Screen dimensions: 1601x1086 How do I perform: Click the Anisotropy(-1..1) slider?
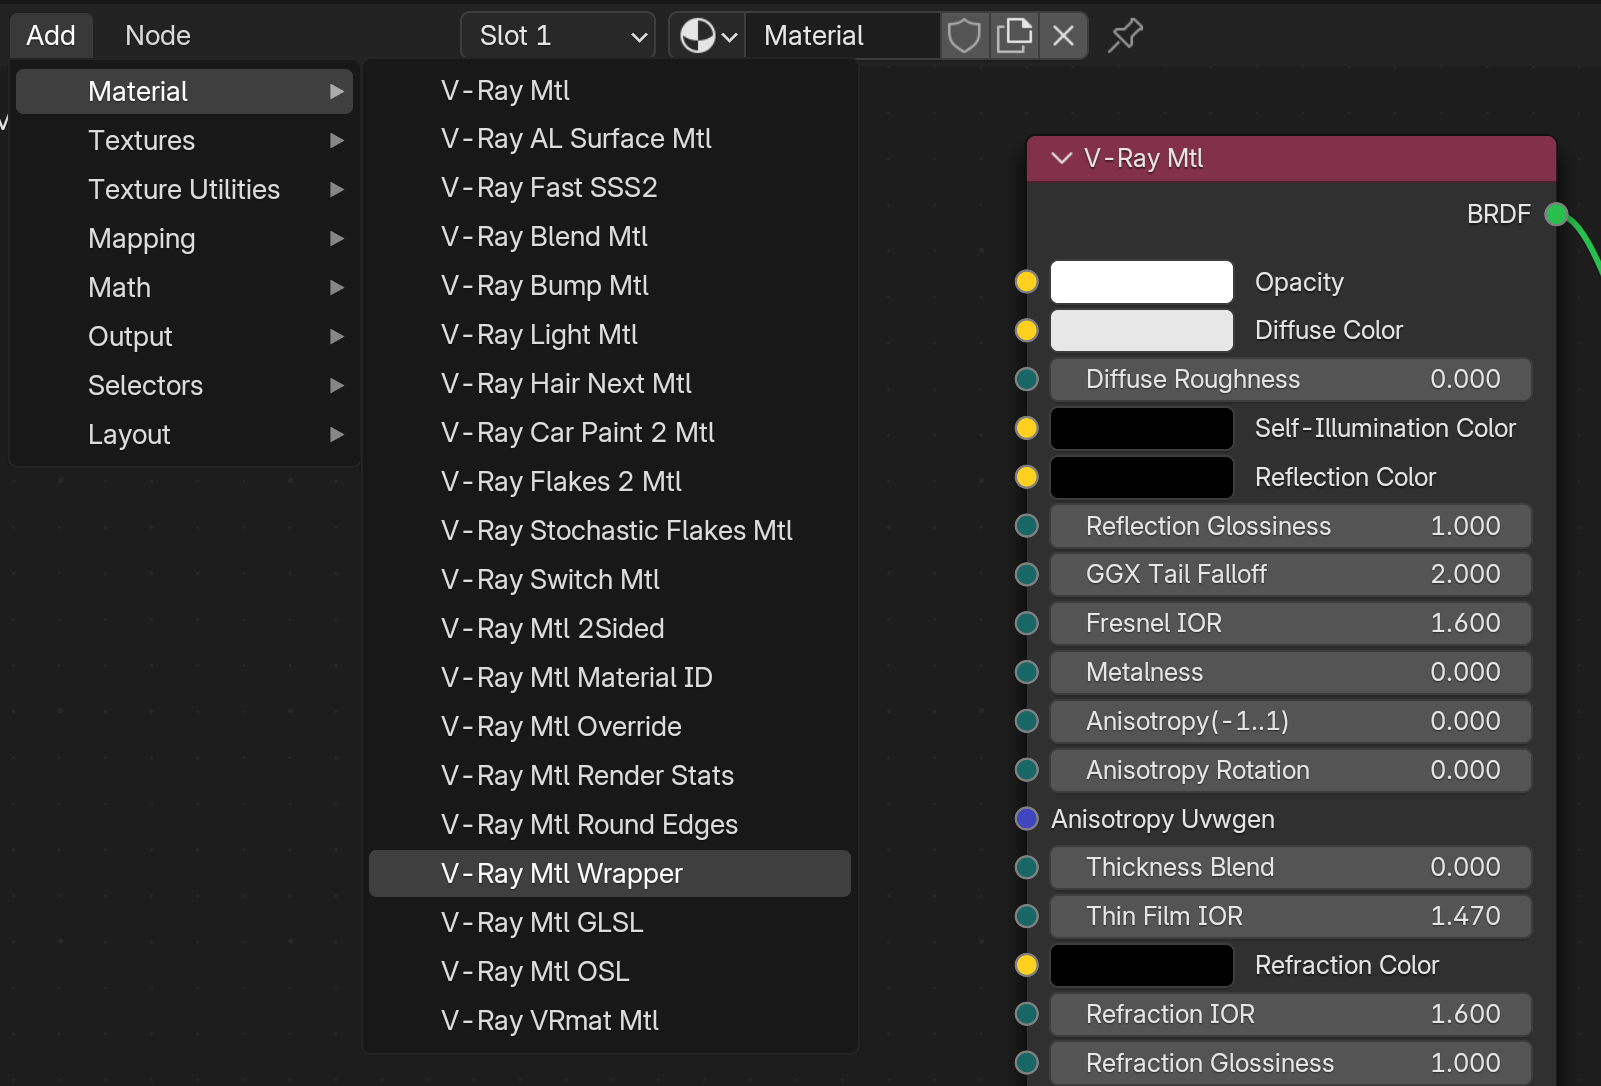click(x=1291, y=722)
